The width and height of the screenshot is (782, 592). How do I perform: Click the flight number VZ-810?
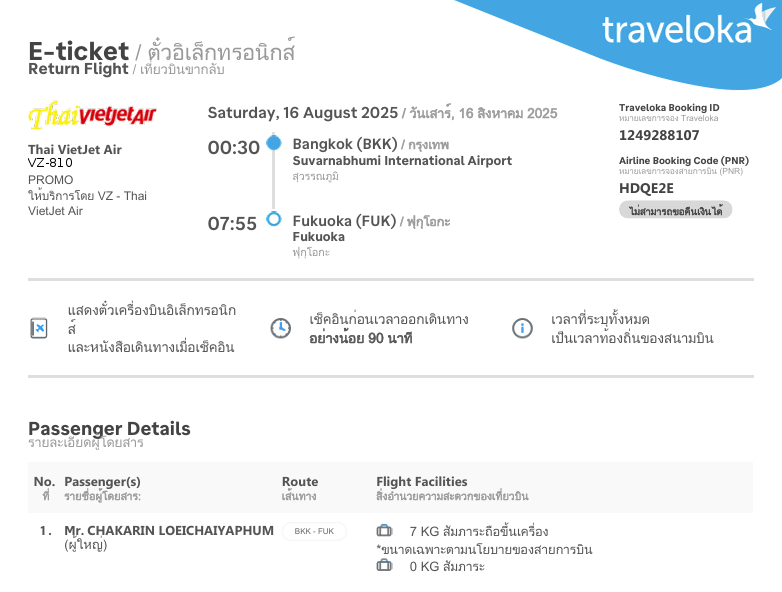pyautogui.click(x=50, y=162)
